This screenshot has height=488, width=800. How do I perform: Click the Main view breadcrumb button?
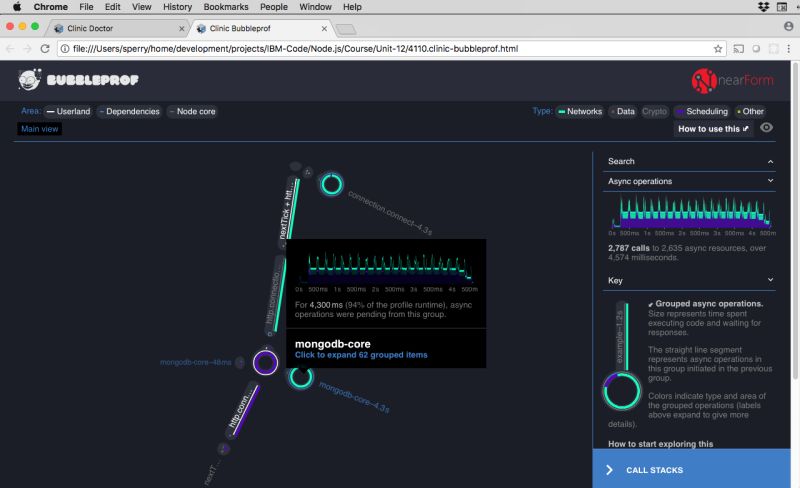pyautogui.click(x=39, y=129)
